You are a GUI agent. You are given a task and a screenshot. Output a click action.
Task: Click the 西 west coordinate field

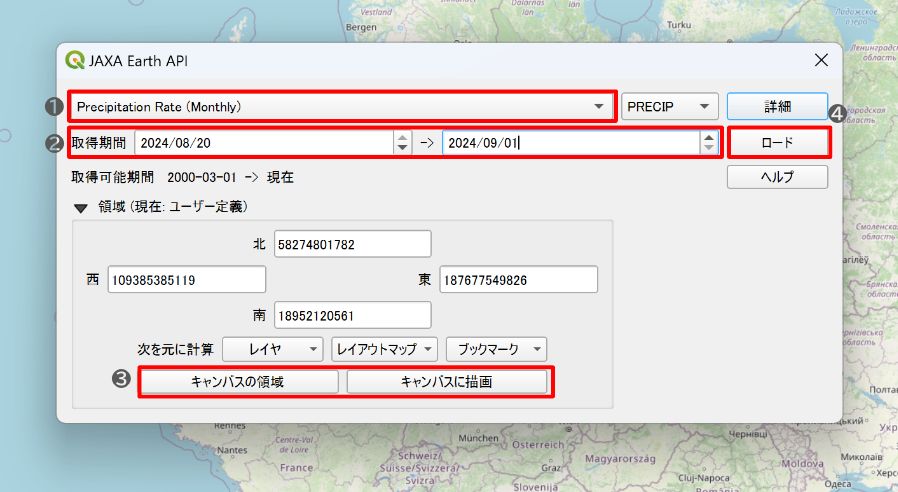[x=186, y=280]
